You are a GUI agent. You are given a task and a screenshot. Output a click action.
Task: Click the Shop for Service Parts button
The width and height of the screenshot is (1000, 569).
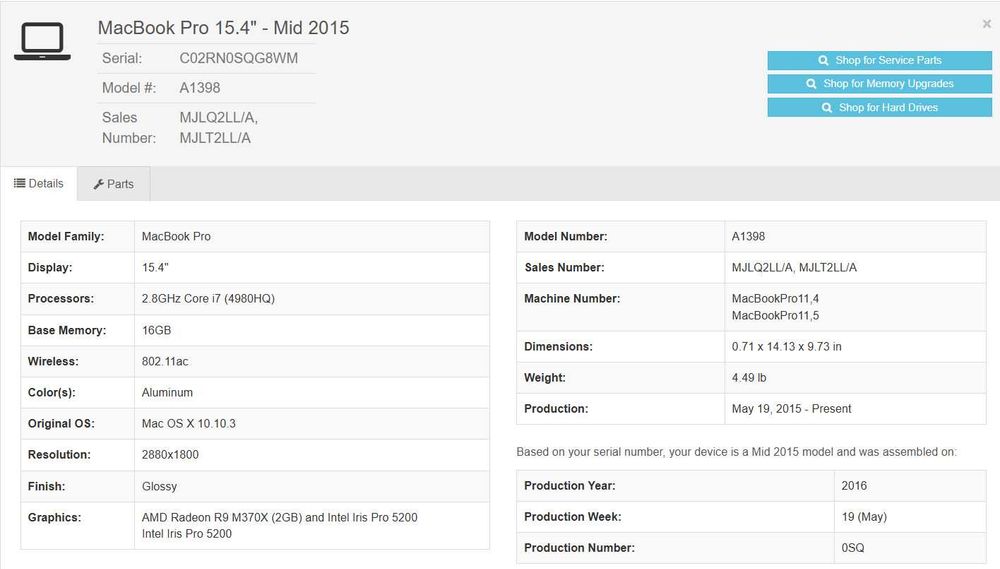click(x=879, y=60)
